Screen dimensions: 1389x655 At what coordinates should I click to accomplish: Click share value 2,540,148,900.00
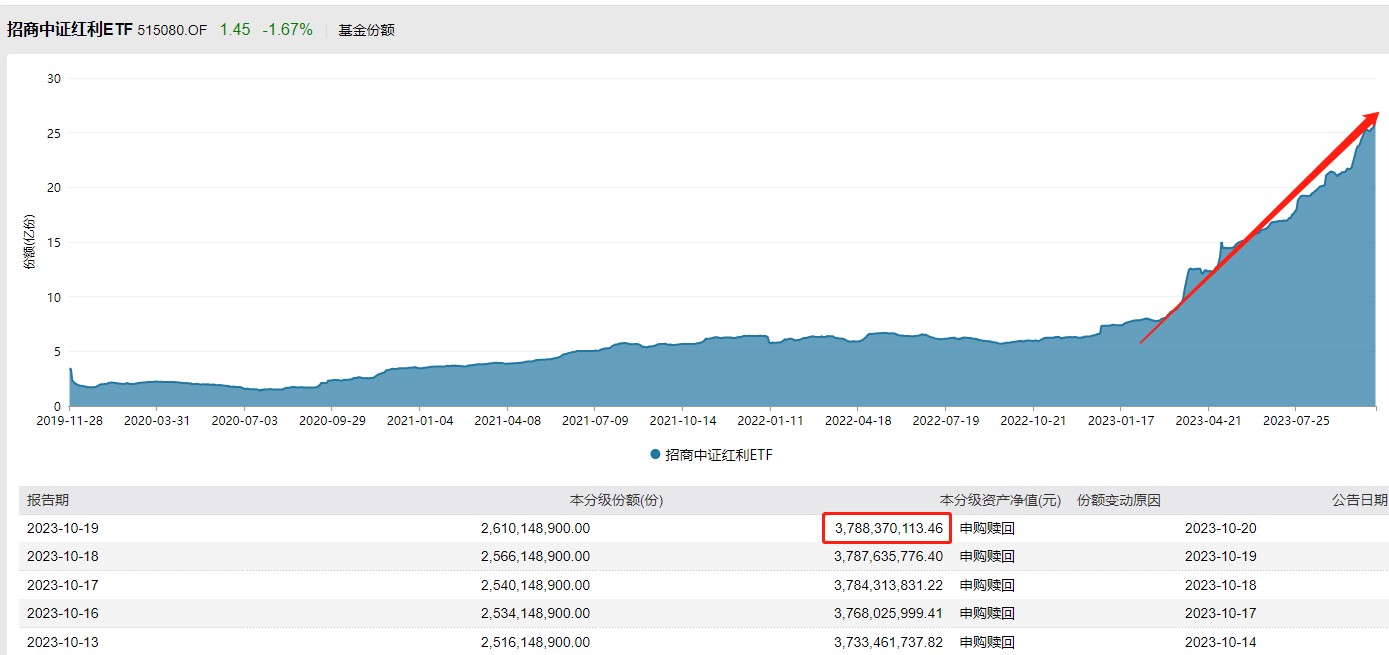535,585
